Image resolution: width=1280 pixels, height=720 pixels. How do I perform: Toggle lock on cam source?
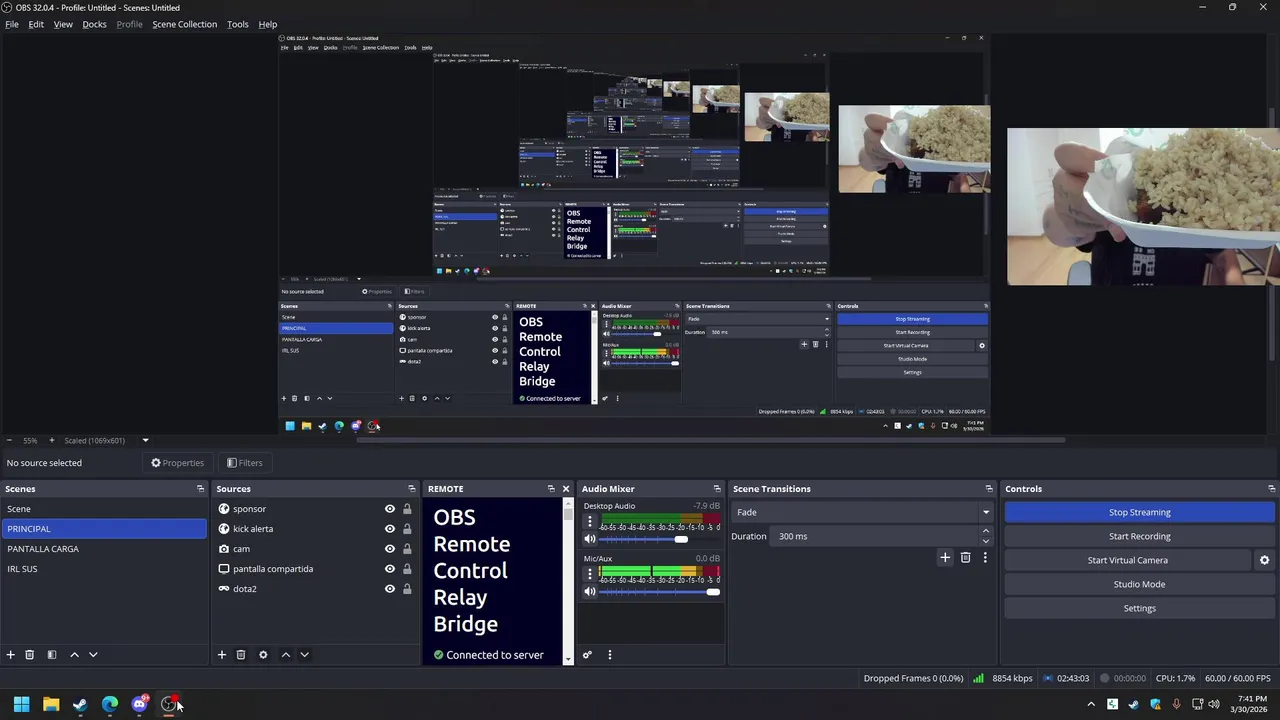407,549
